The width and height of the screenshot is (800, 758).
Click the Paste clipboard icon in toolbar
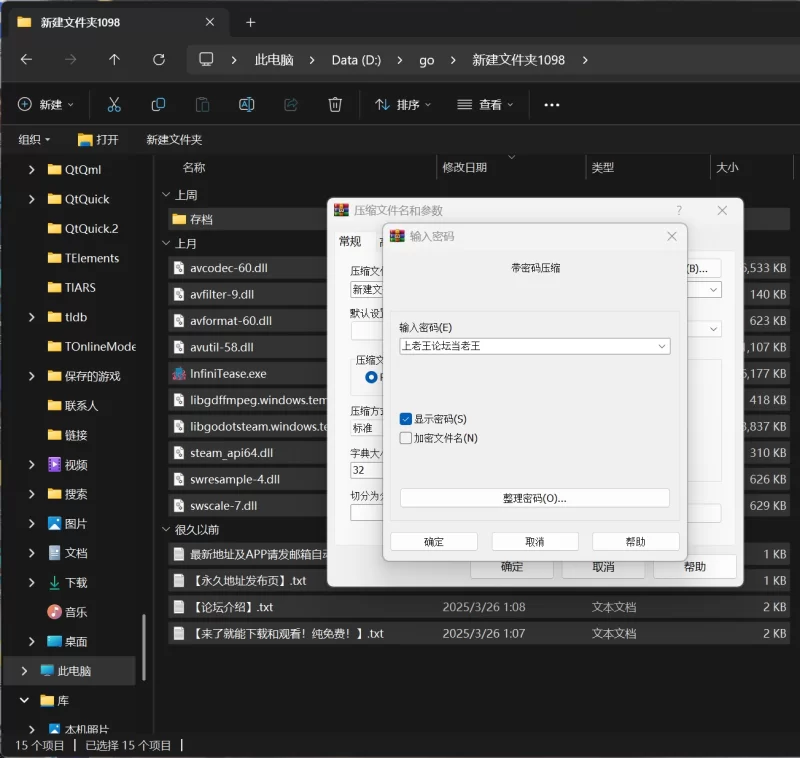[x=203, y=105]
